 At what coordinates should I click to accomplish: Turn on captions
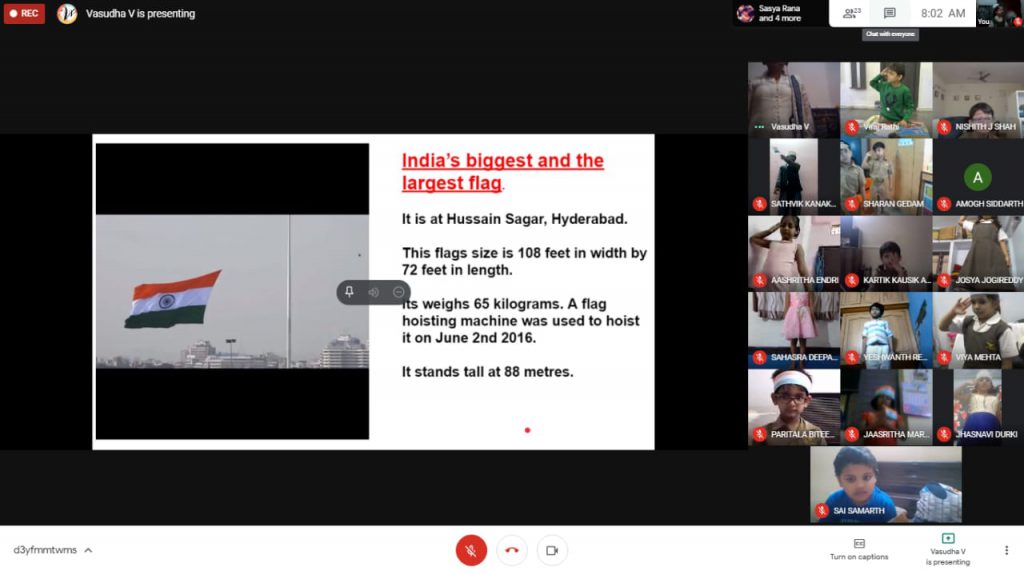[858, 549]
